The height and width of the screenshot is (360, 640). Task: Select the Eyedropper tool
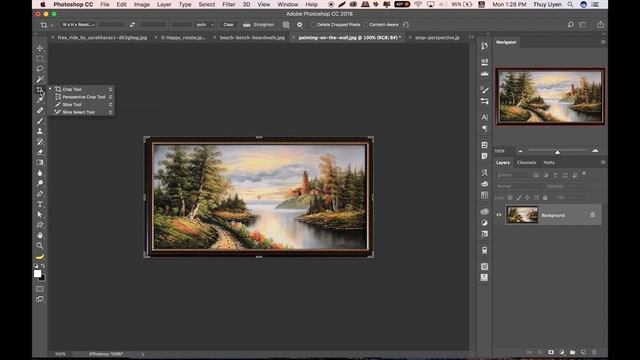[x=40, y=100]
